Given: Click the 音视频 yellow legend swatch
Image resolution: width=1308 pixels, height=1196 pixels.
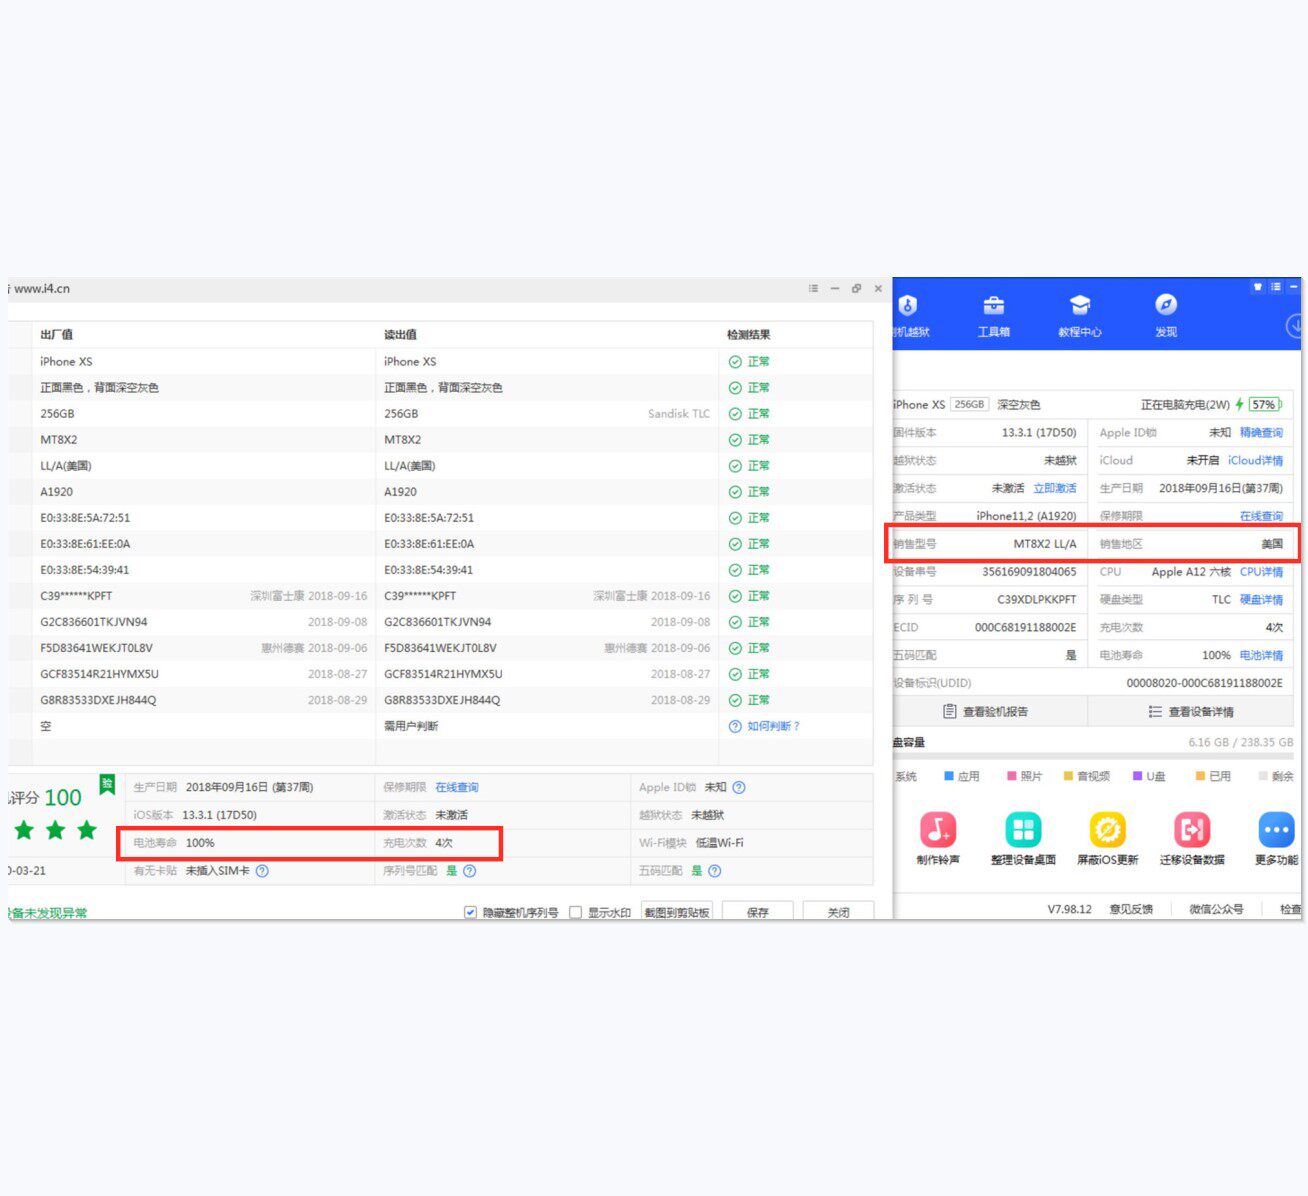Looking at the screenshot, I should click(1068, 776).
